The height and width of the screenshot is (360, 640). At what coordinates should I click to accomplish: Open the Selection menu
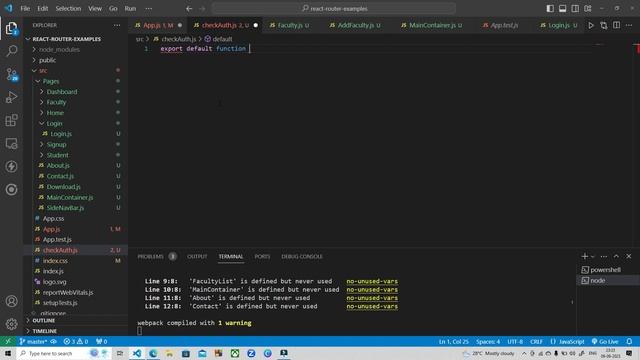(68, 9)
